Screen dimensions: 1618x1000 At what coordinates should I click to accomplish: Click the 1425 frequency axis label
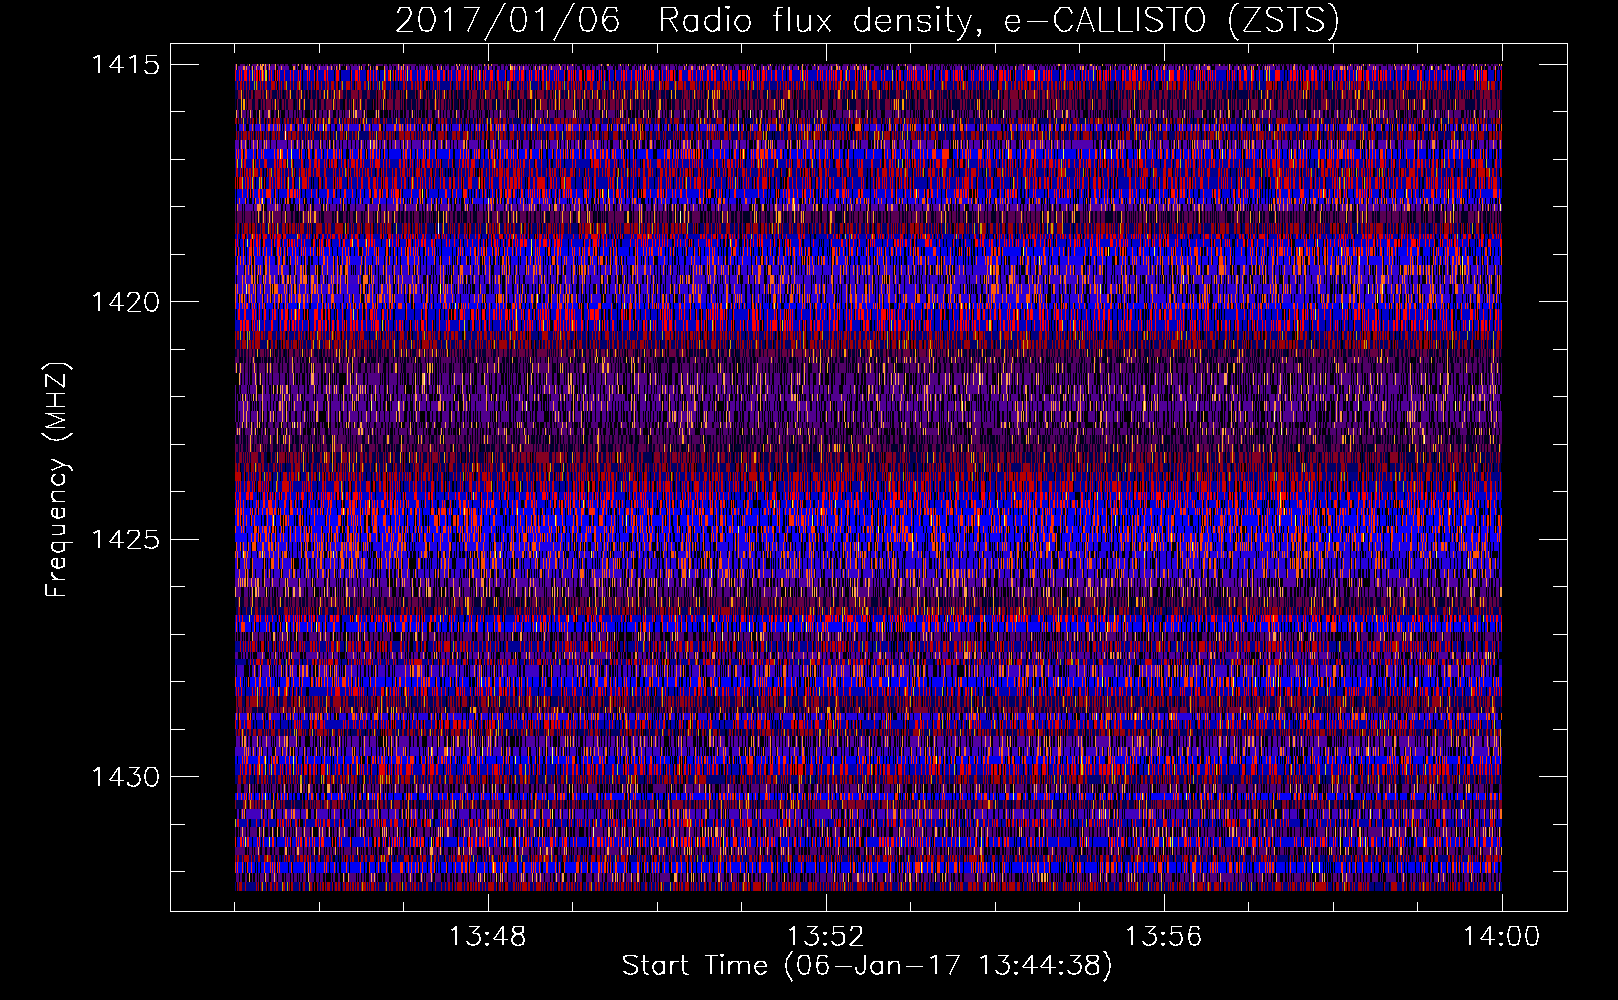click(125, 540)
